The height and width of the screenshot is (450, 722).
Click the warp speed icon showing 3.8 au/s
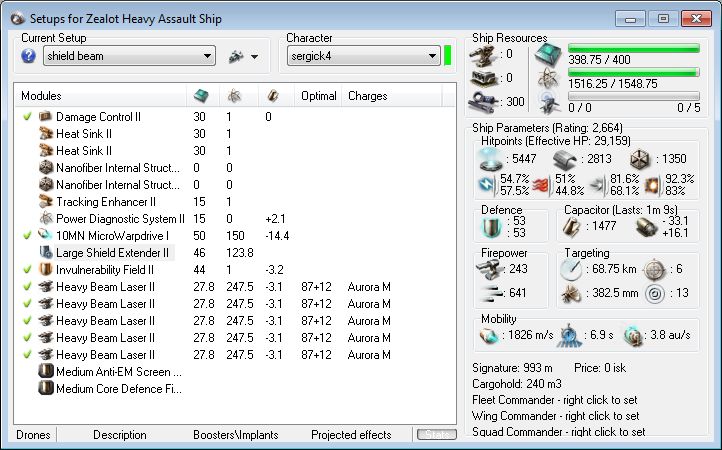(633, 336)
